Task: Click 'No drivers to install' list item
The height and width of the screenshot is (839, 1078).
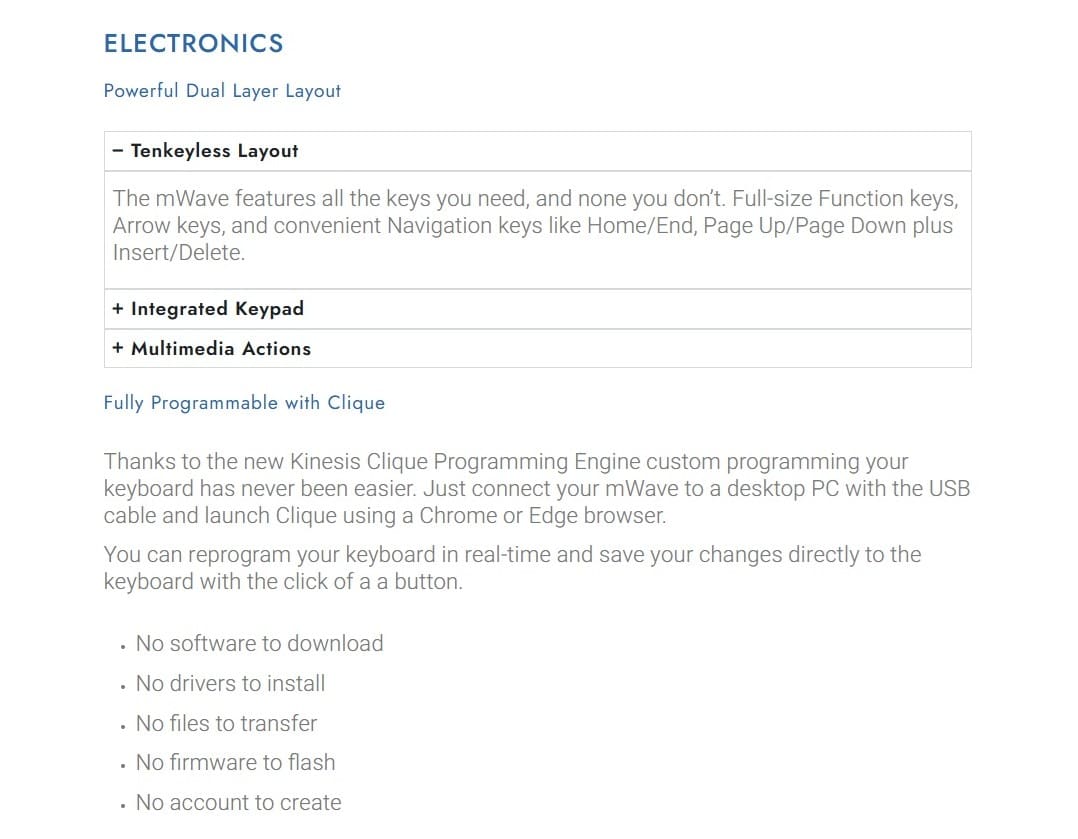Action: click(x=230, y=684)
